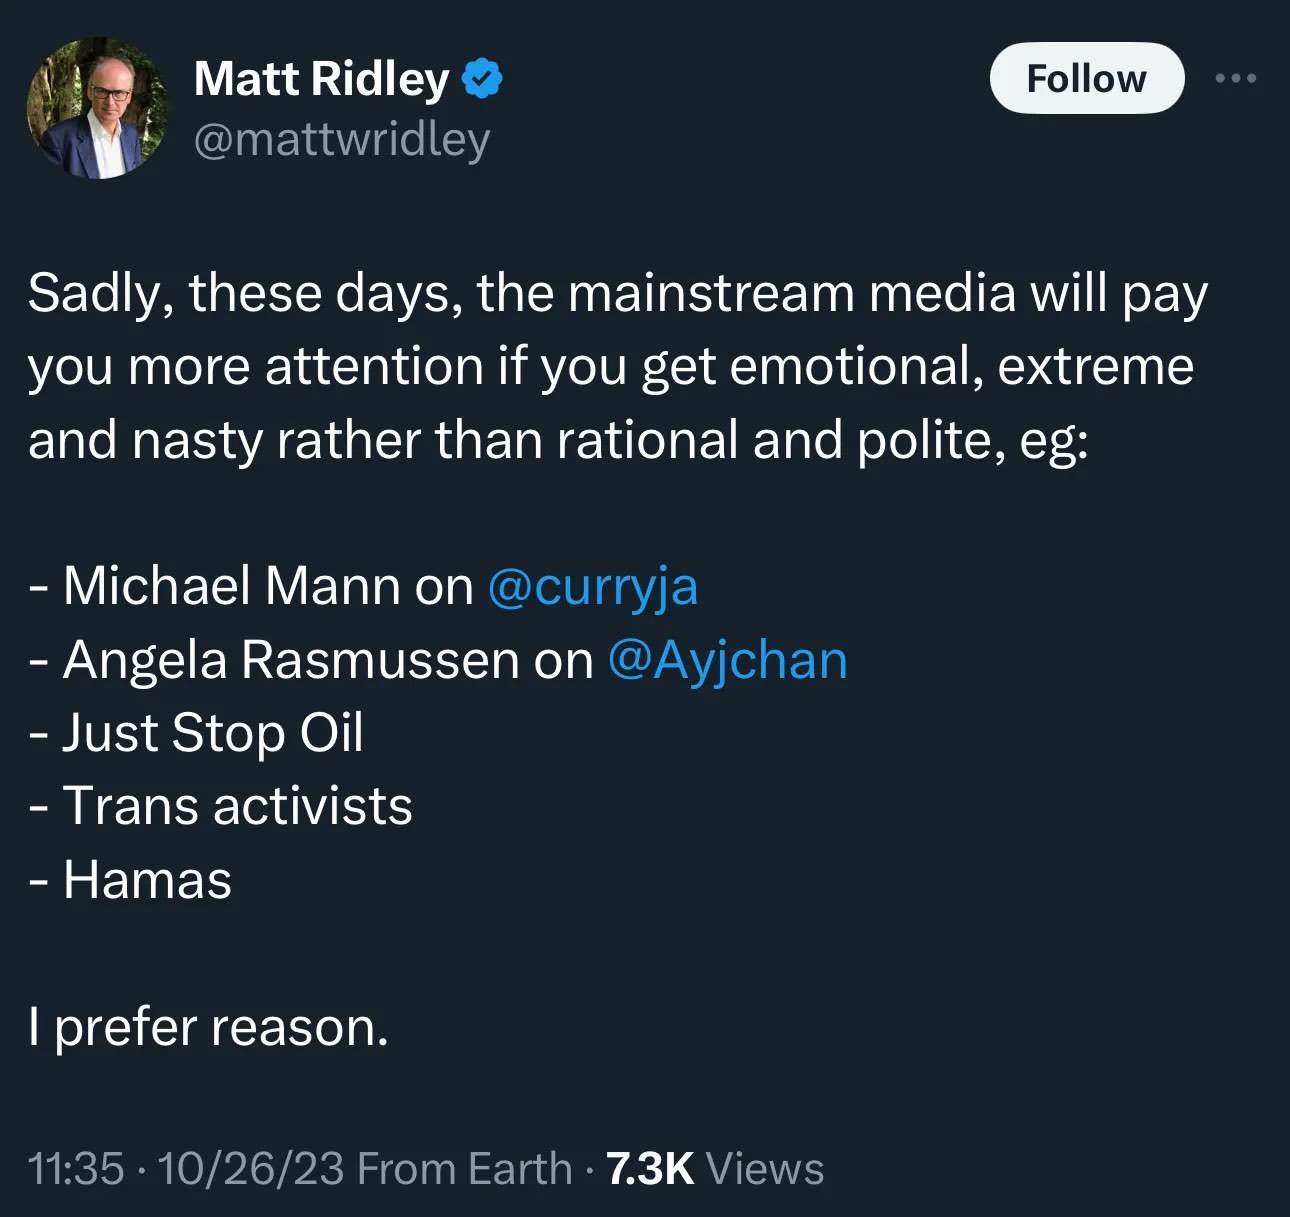Open the @curryja mention link
Viewport: 1290px width, 1217px height.
pyautogui.click(x=592, y=586)
